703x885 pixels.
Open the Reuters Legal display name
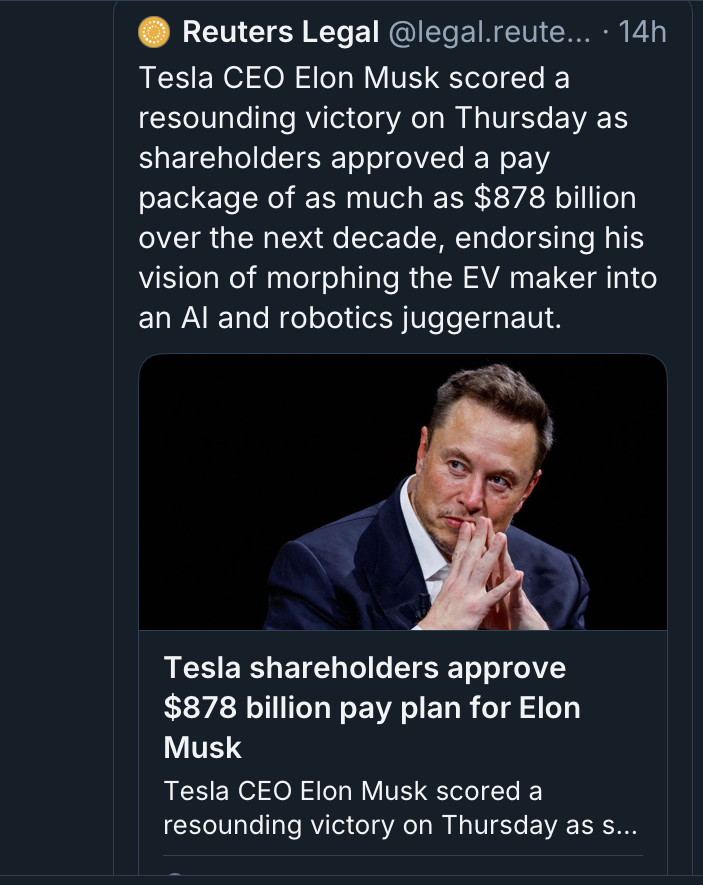[279, 33]
